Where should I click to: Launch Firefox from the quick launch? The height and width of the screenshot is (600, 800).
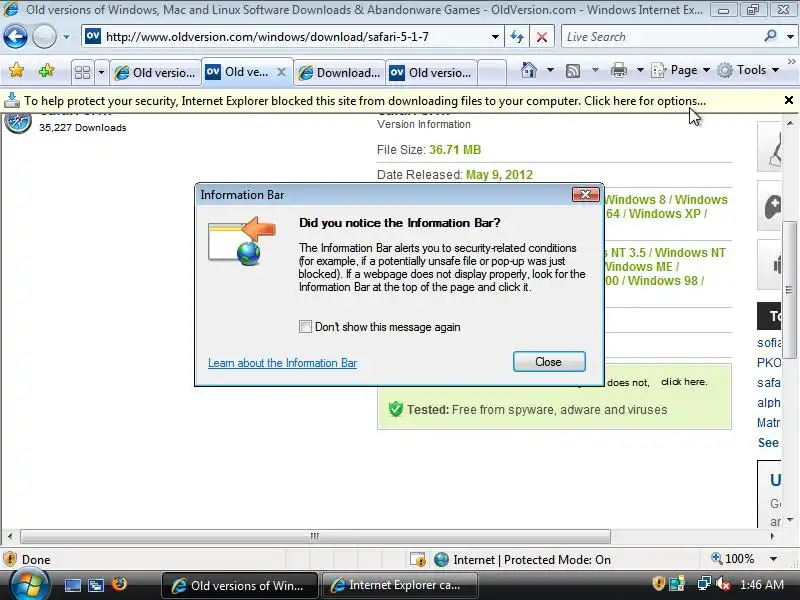(119, 584)
